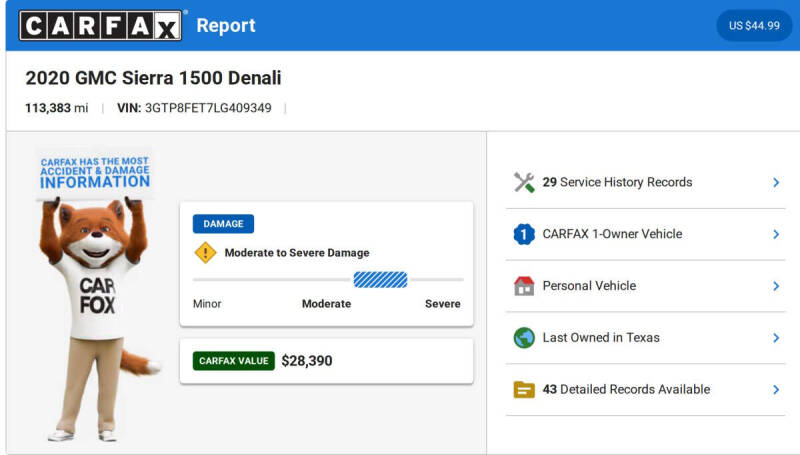Click the 113,383 mi mileage text
The width and height of the screenshot is (800, 455).
(57, 108)
